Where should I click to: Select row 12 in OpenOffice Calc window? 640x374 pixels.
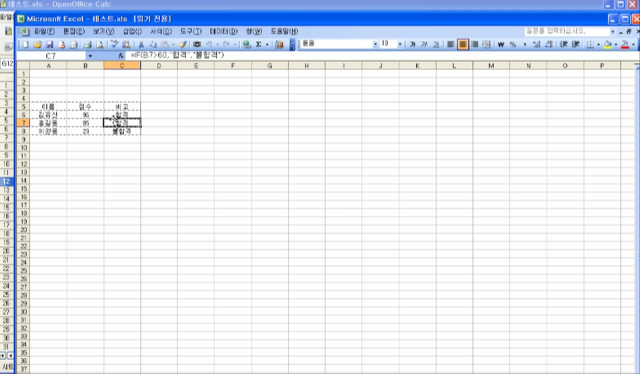[x=7, y=181]
